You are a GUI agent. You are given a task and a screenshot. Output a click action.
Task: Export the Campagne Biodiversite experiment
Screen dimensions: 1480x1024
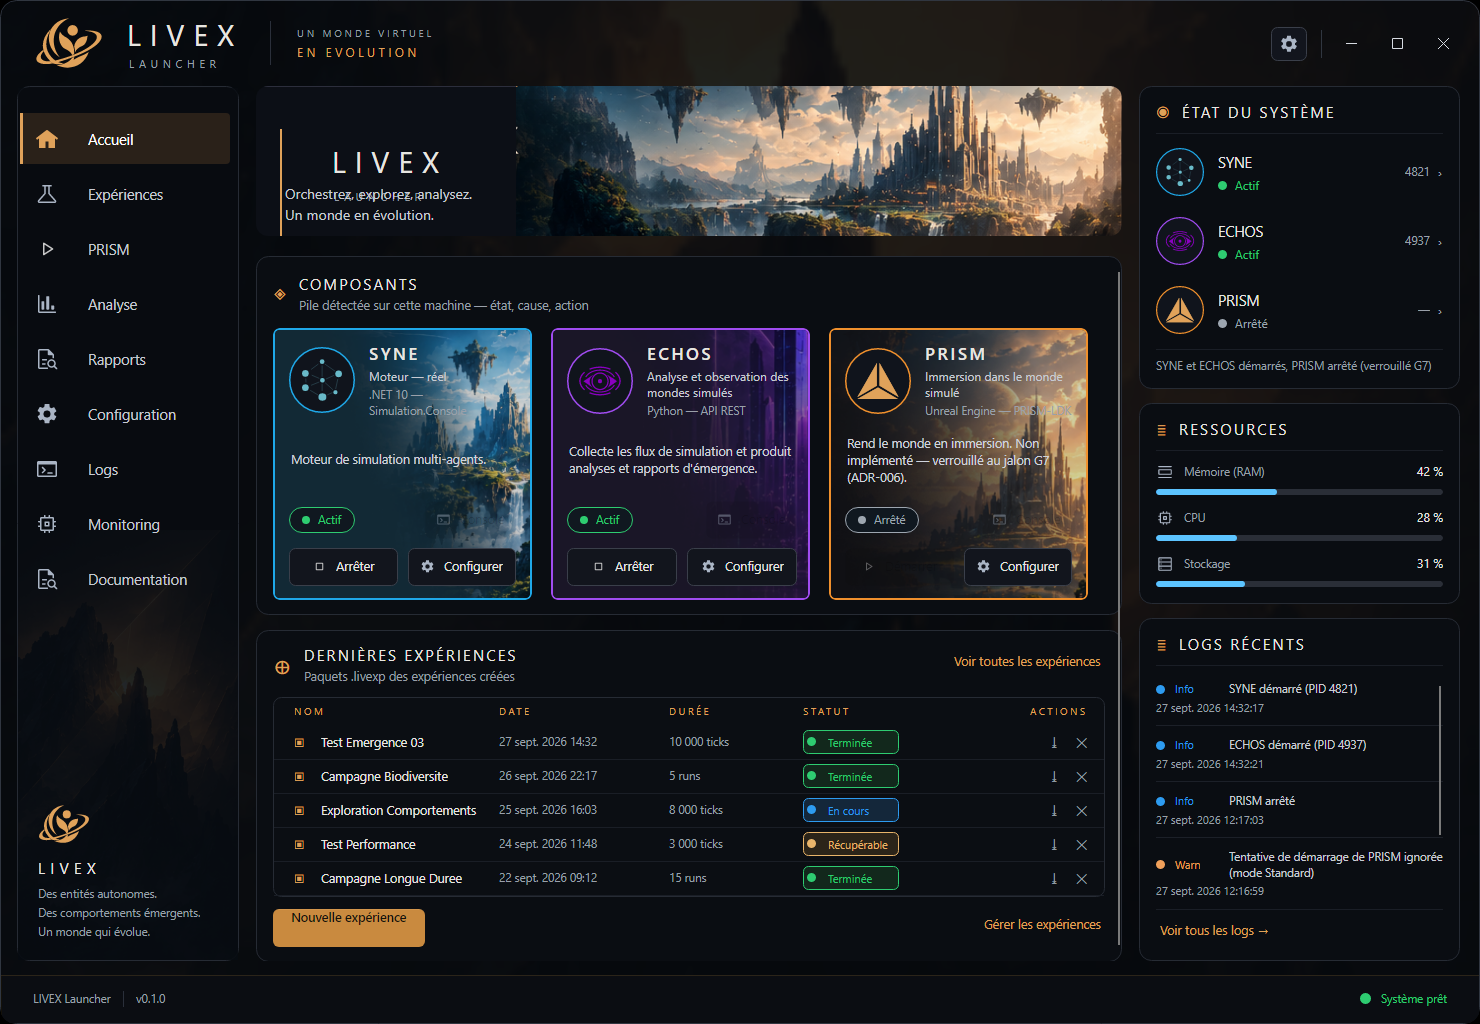[1054, 777]
